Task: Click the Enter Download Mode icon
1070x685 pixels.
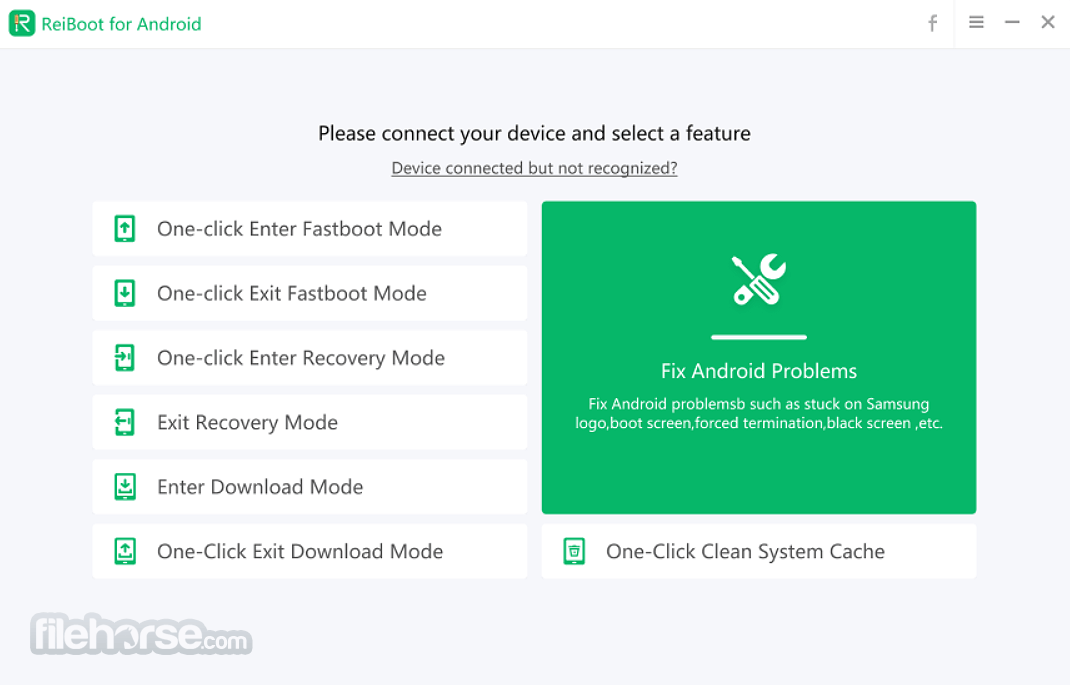Action: click(x=125, y=486)
